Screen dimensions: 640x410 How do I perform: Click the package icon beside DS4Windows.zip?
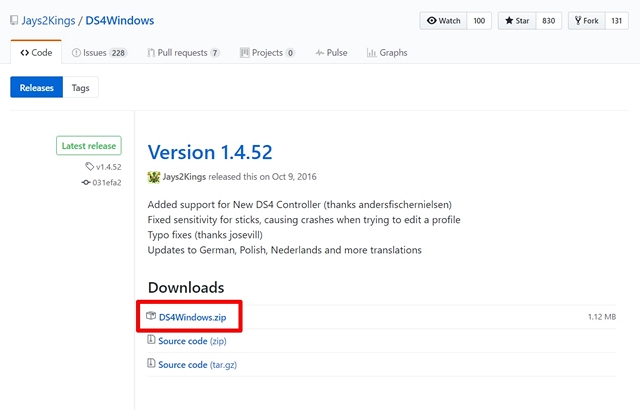point(151,316)
